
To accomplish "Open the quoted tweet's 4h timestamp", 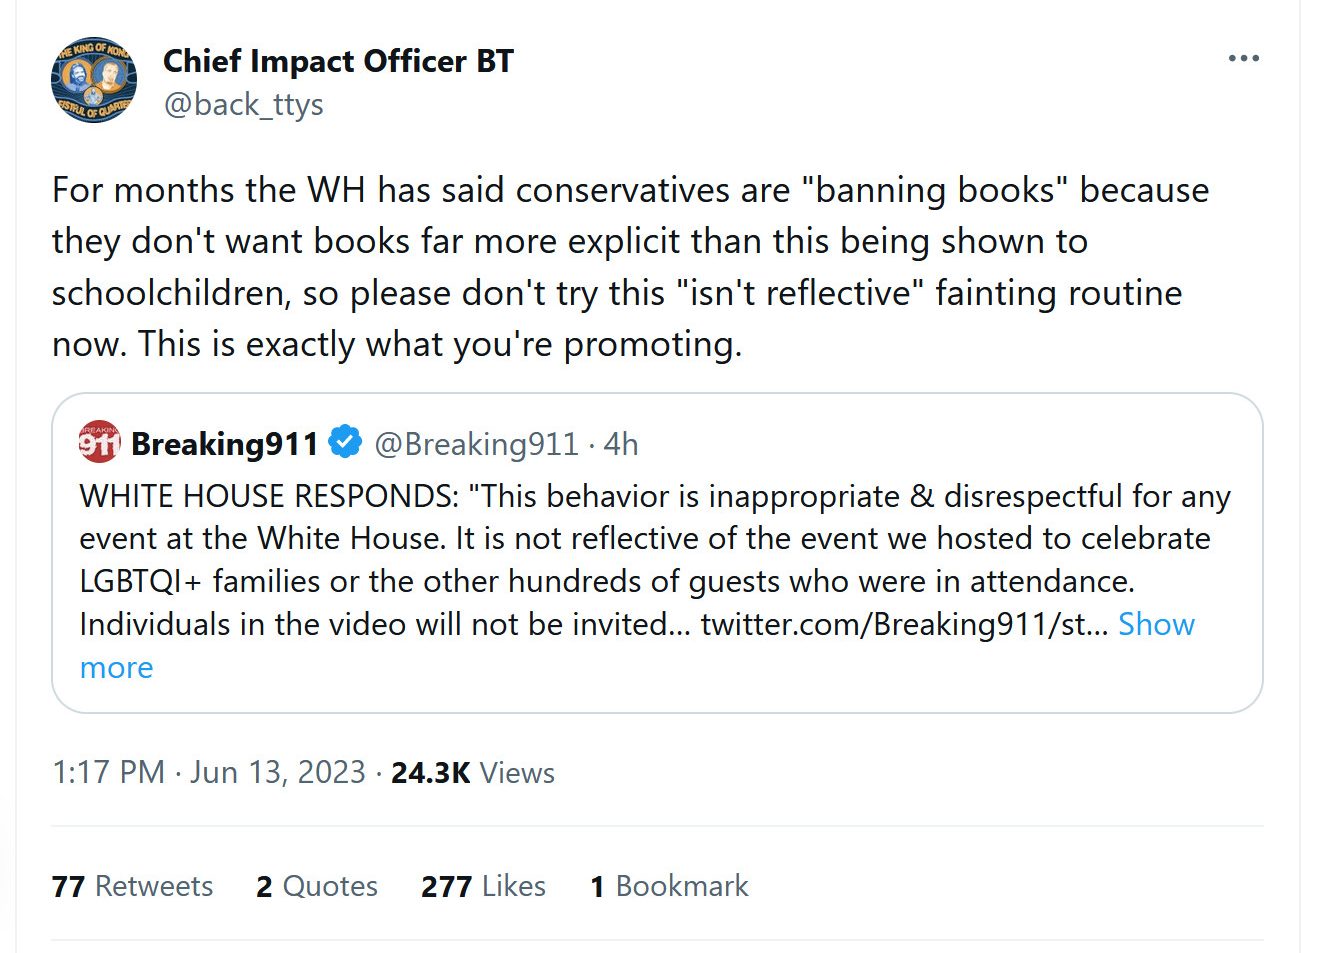I will coord(621,443).
